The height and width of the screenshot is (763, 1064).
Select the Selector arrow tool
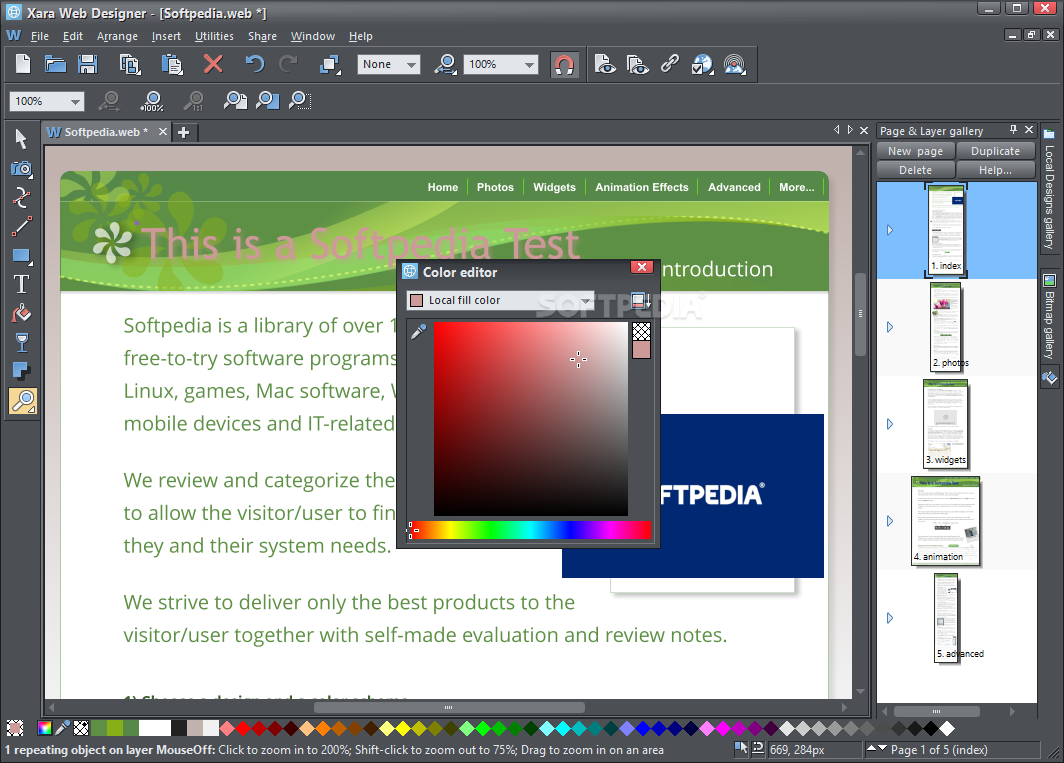[x=21, y=138]
